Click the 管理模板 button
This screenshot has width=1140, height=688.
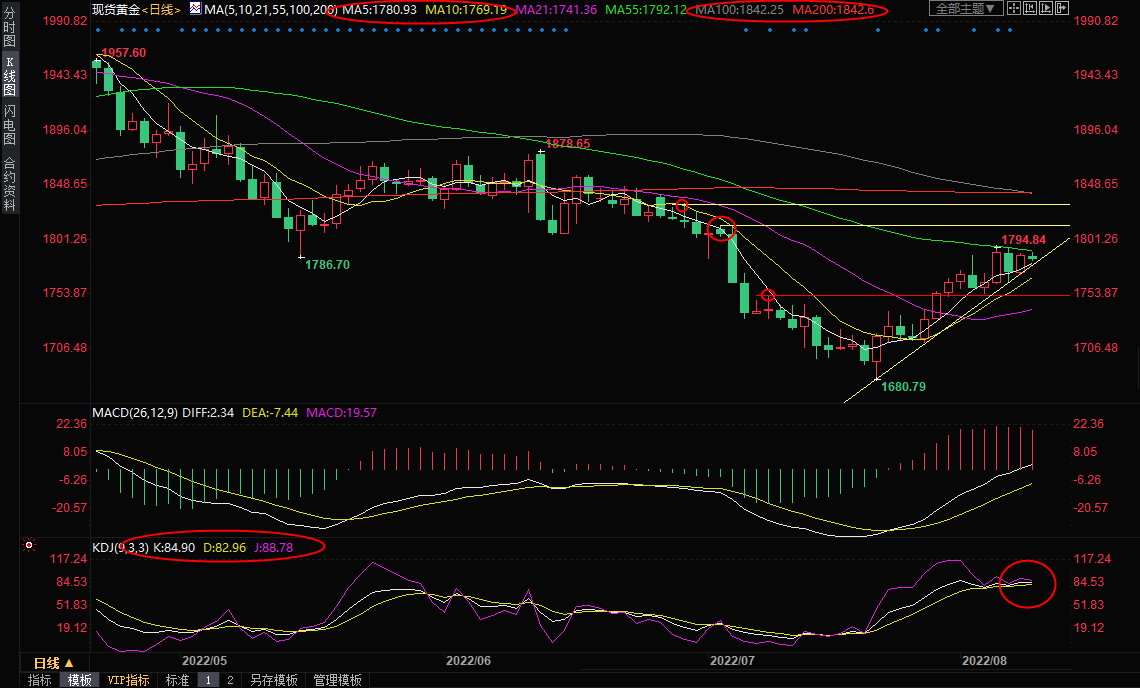[337, 680]
